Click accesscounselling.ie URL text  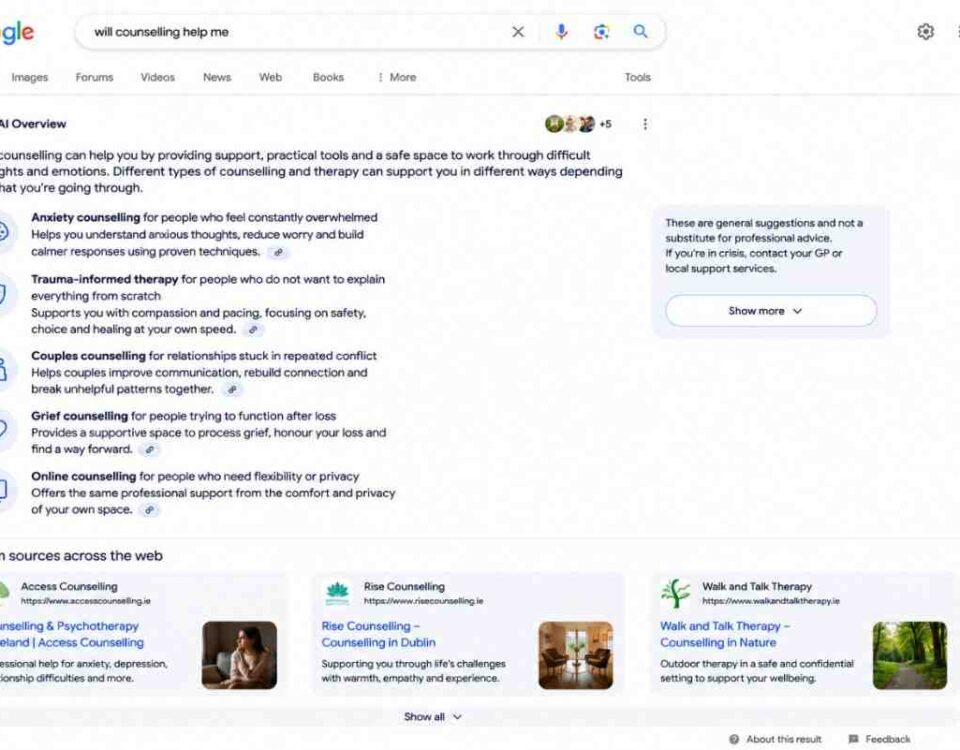86,601
